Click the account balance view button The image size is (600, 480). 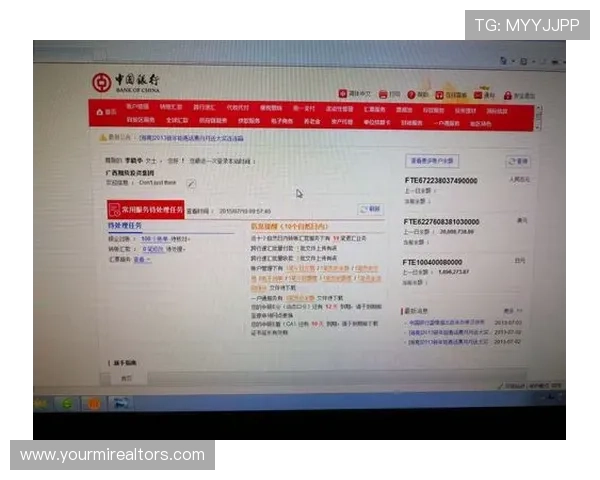[432, 161]
